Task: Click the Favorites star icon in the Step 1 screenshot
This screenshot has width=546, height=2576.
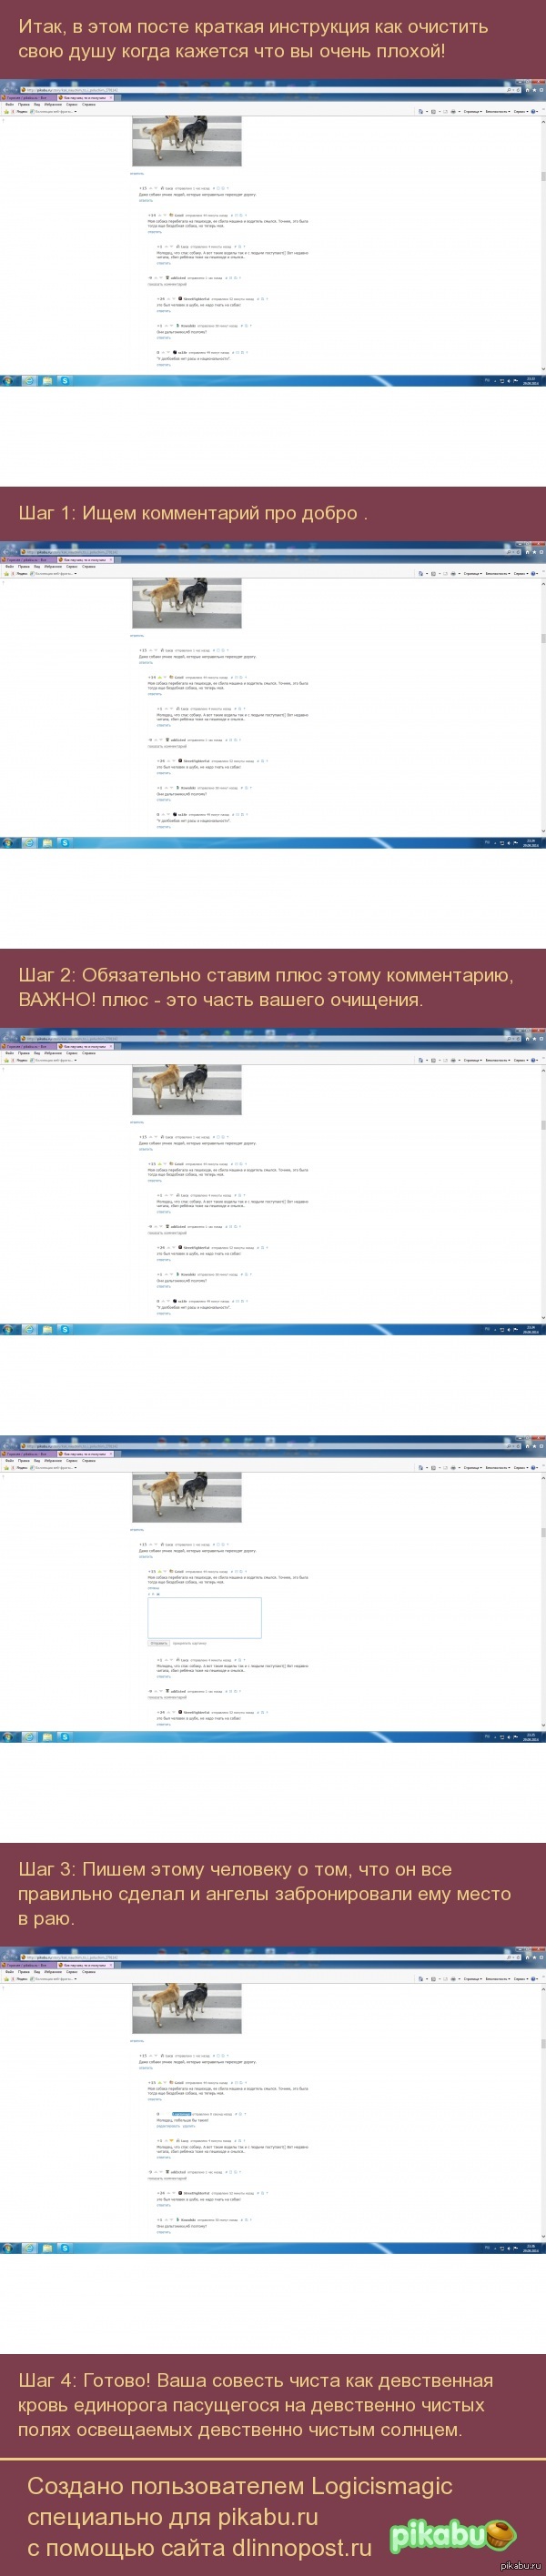Action: coord(7,573)
